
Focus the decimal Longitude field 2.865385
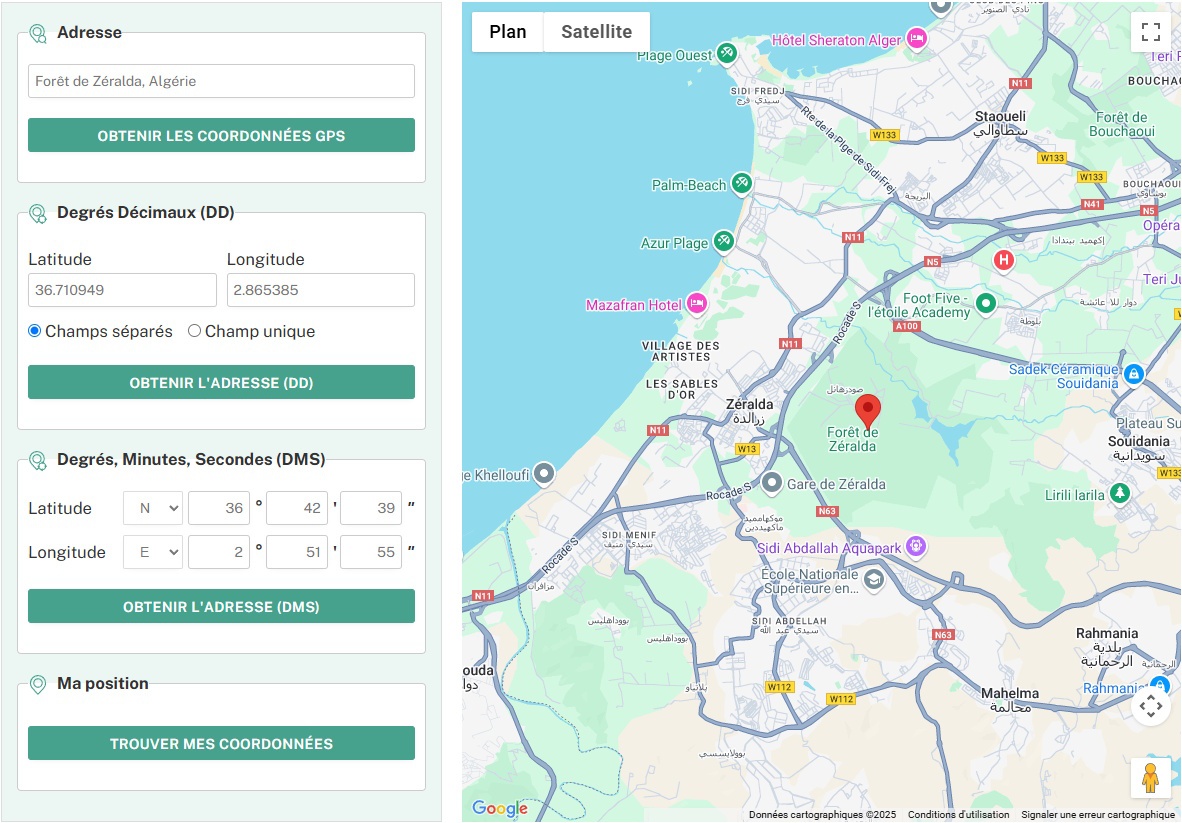tap(321, 289)
